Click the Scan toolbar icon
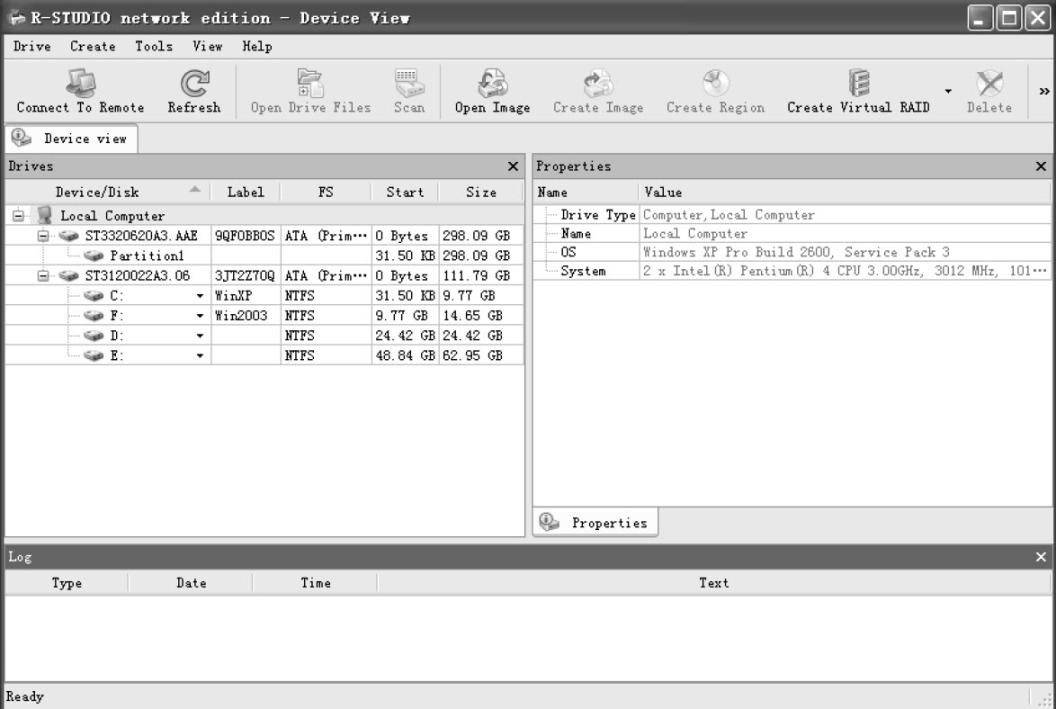This screenshot has height=709, width=1056. click(409, 85)
